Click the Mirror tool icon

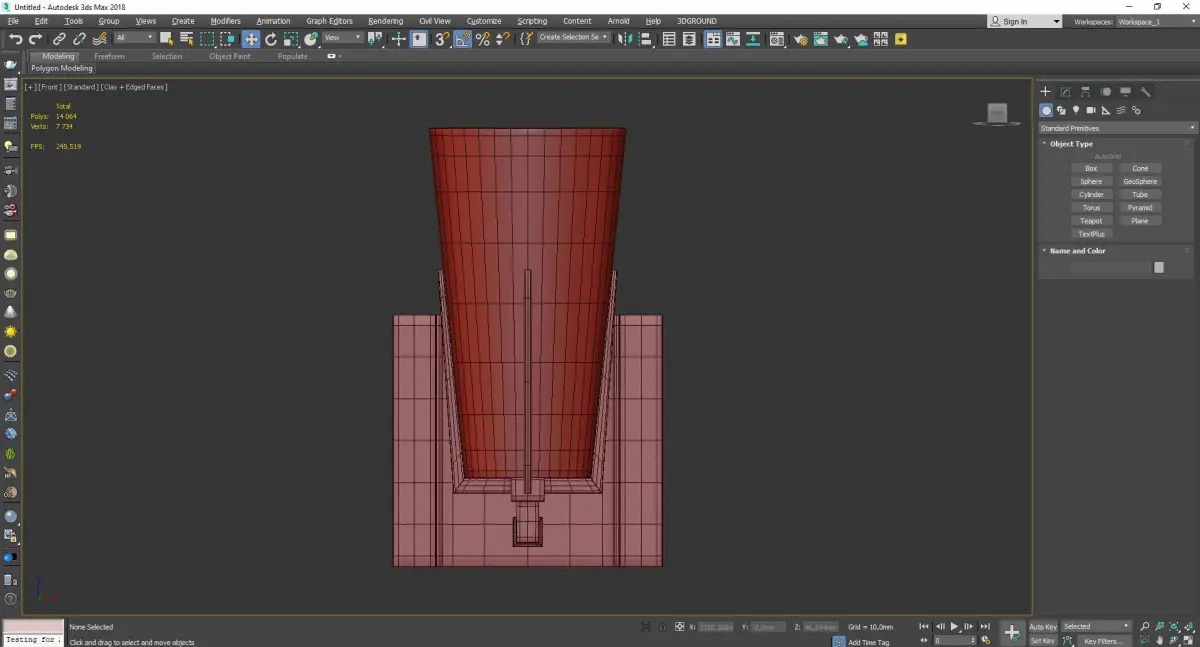coord(624,39)
